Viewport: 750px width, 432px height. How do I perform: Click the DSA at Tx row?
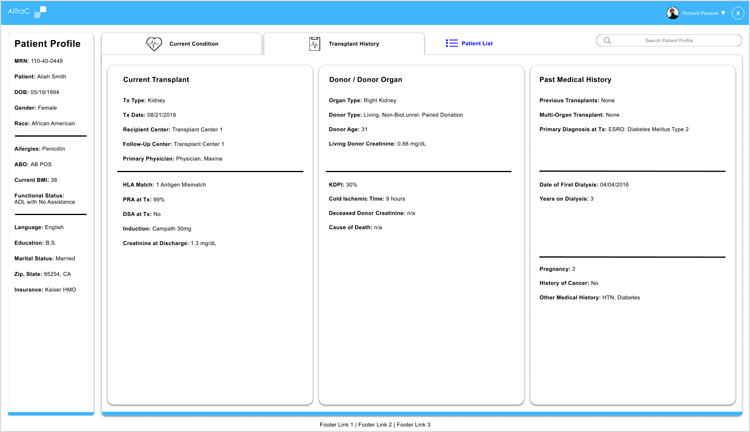[142, 214]
